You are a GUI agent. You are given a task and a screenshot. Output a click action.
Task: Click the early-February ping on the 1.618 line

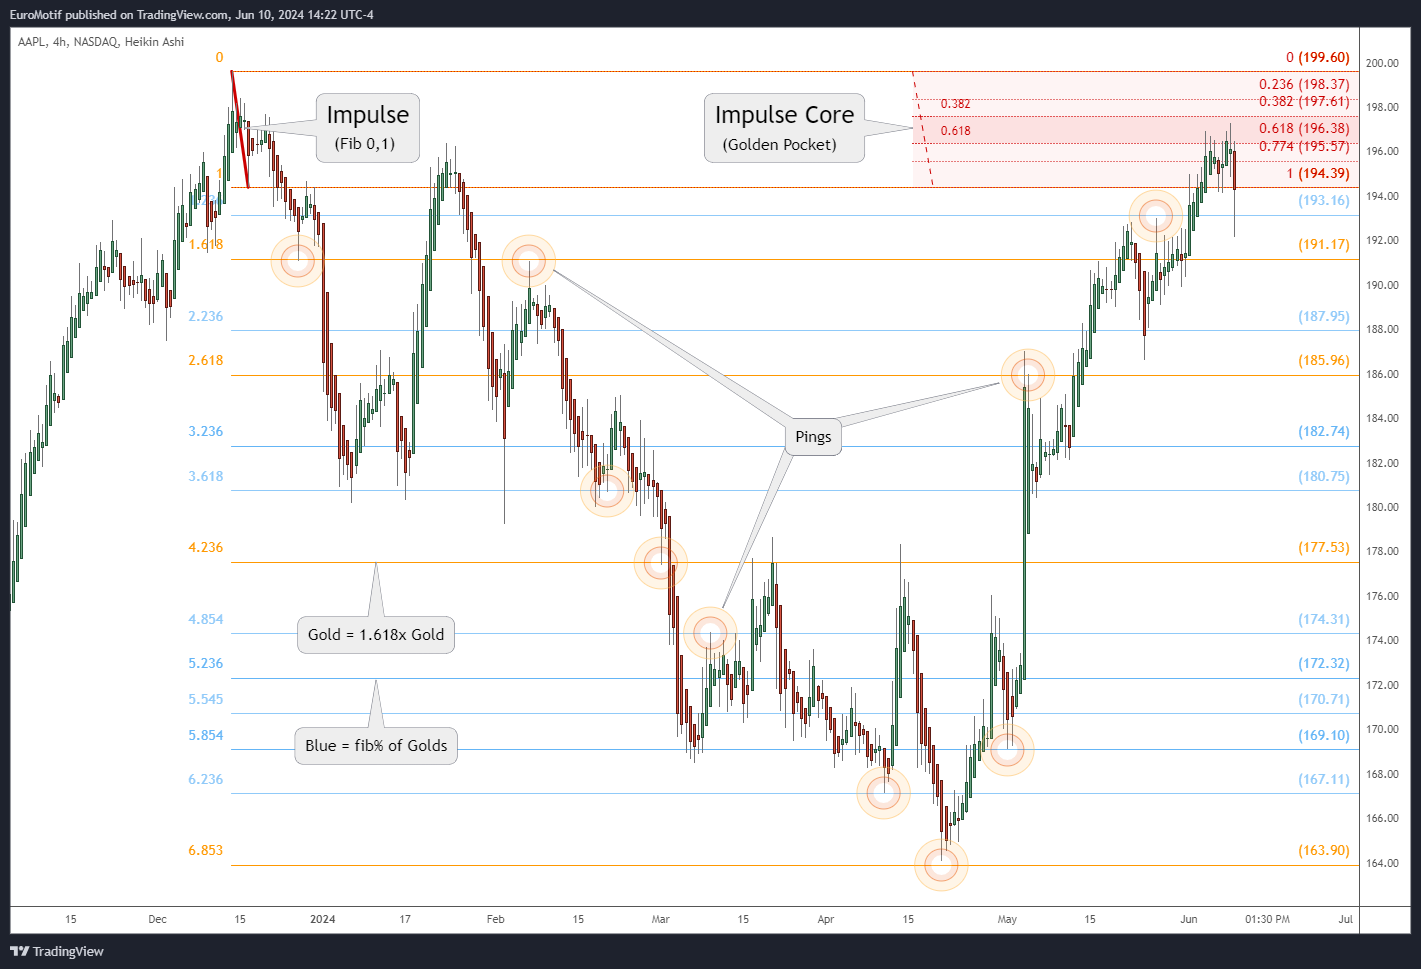point(528,261)
